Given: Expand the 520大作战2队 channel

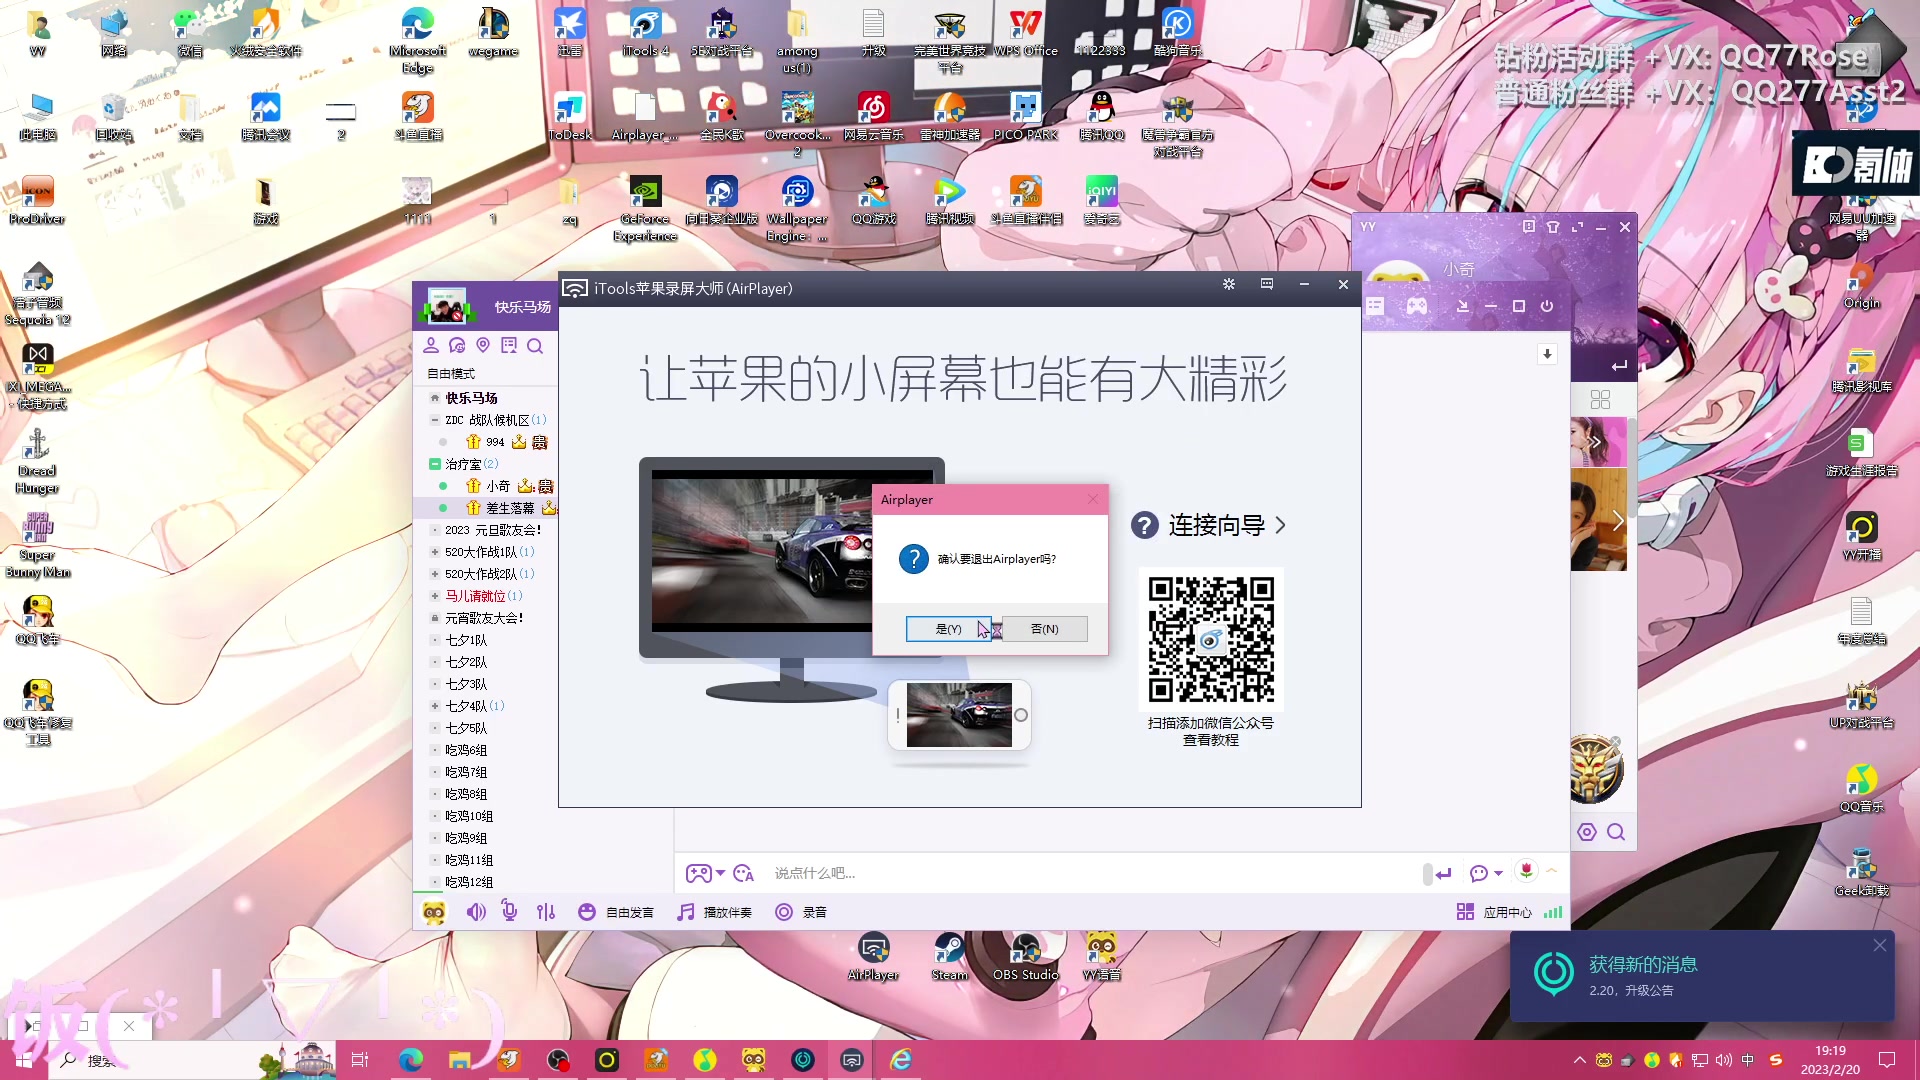Looking at the screenshot, I should pyautogui.click(x=435, y=574).
